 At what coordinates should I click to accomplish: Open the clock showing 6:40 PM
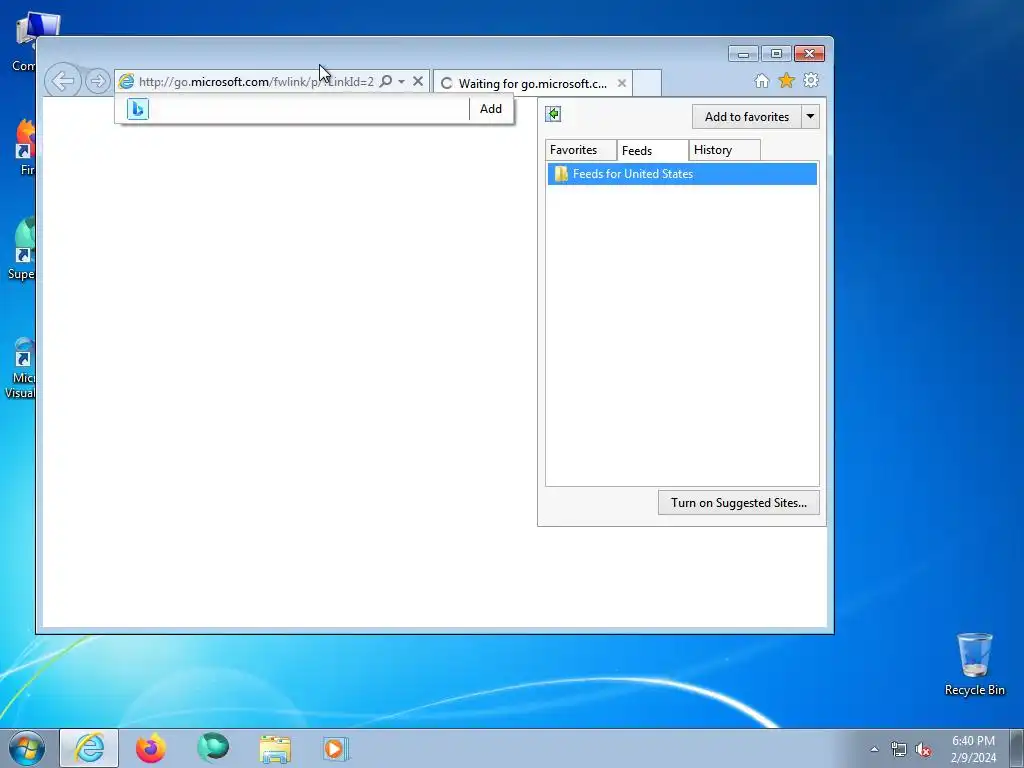click(973, 749)
